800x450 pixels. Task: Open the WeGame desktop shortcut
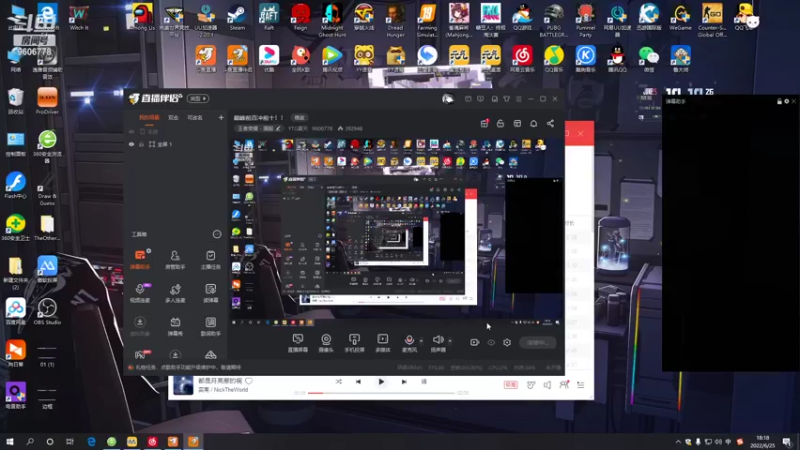pos(680,17)
